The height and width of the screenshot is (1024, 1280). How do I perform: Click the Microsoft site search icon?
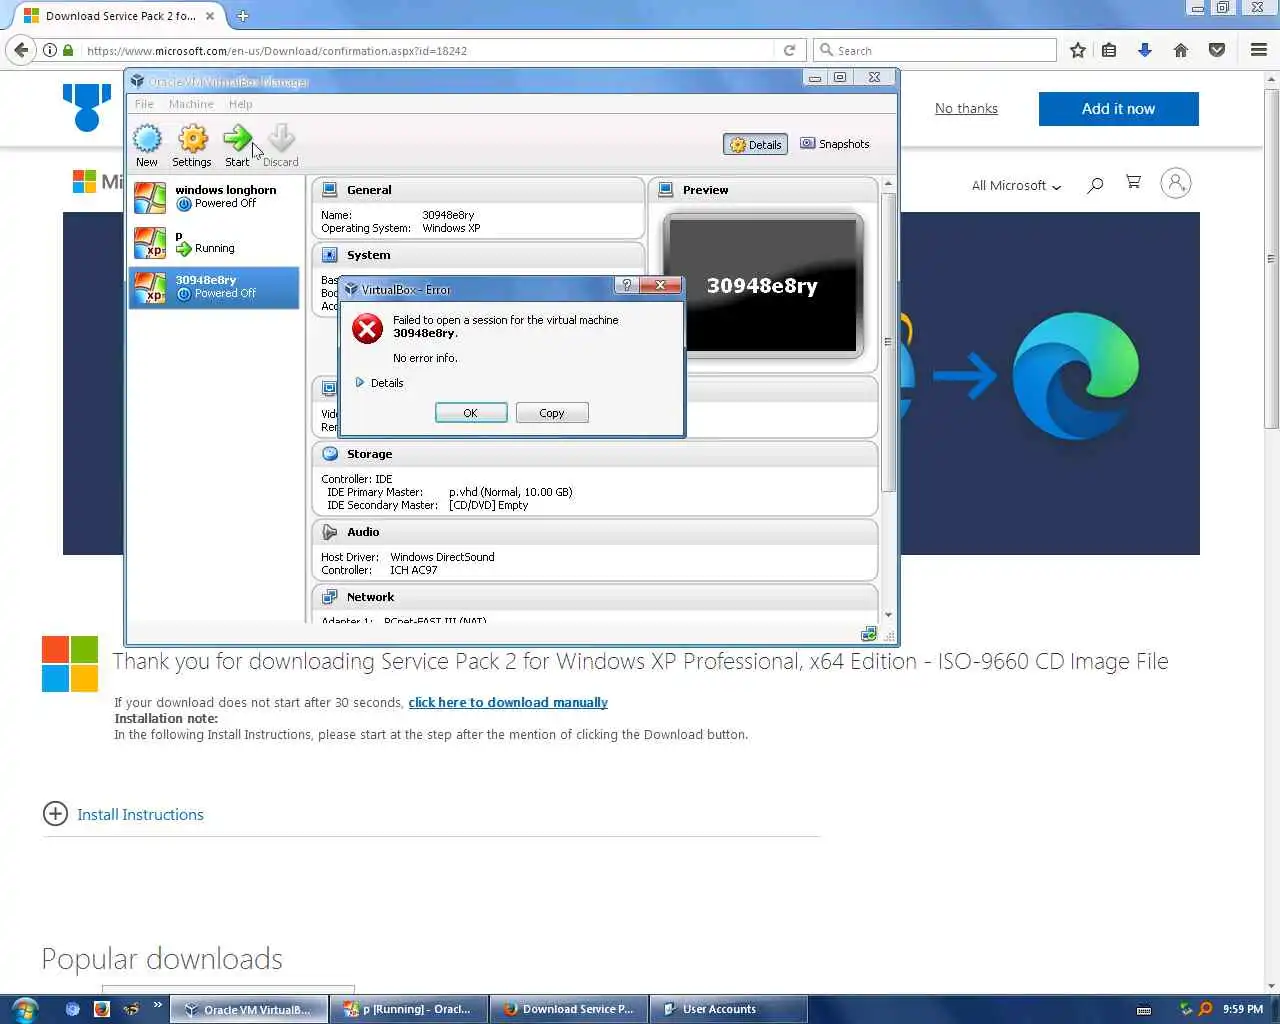click(1095, 184)
